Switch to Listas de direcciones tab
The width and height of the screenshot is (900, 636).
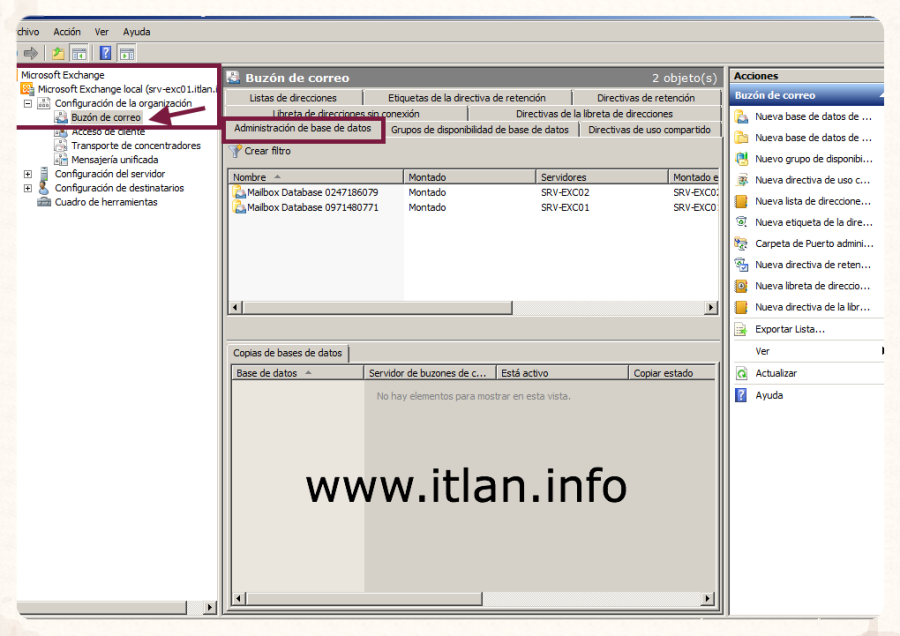click(x=292, y=98)
